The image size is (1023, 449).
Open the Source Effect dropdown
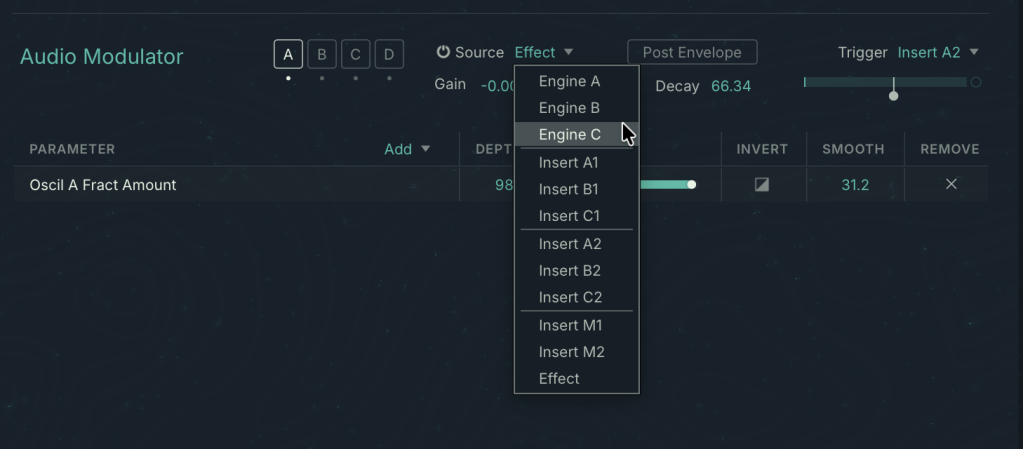point(544,52)
